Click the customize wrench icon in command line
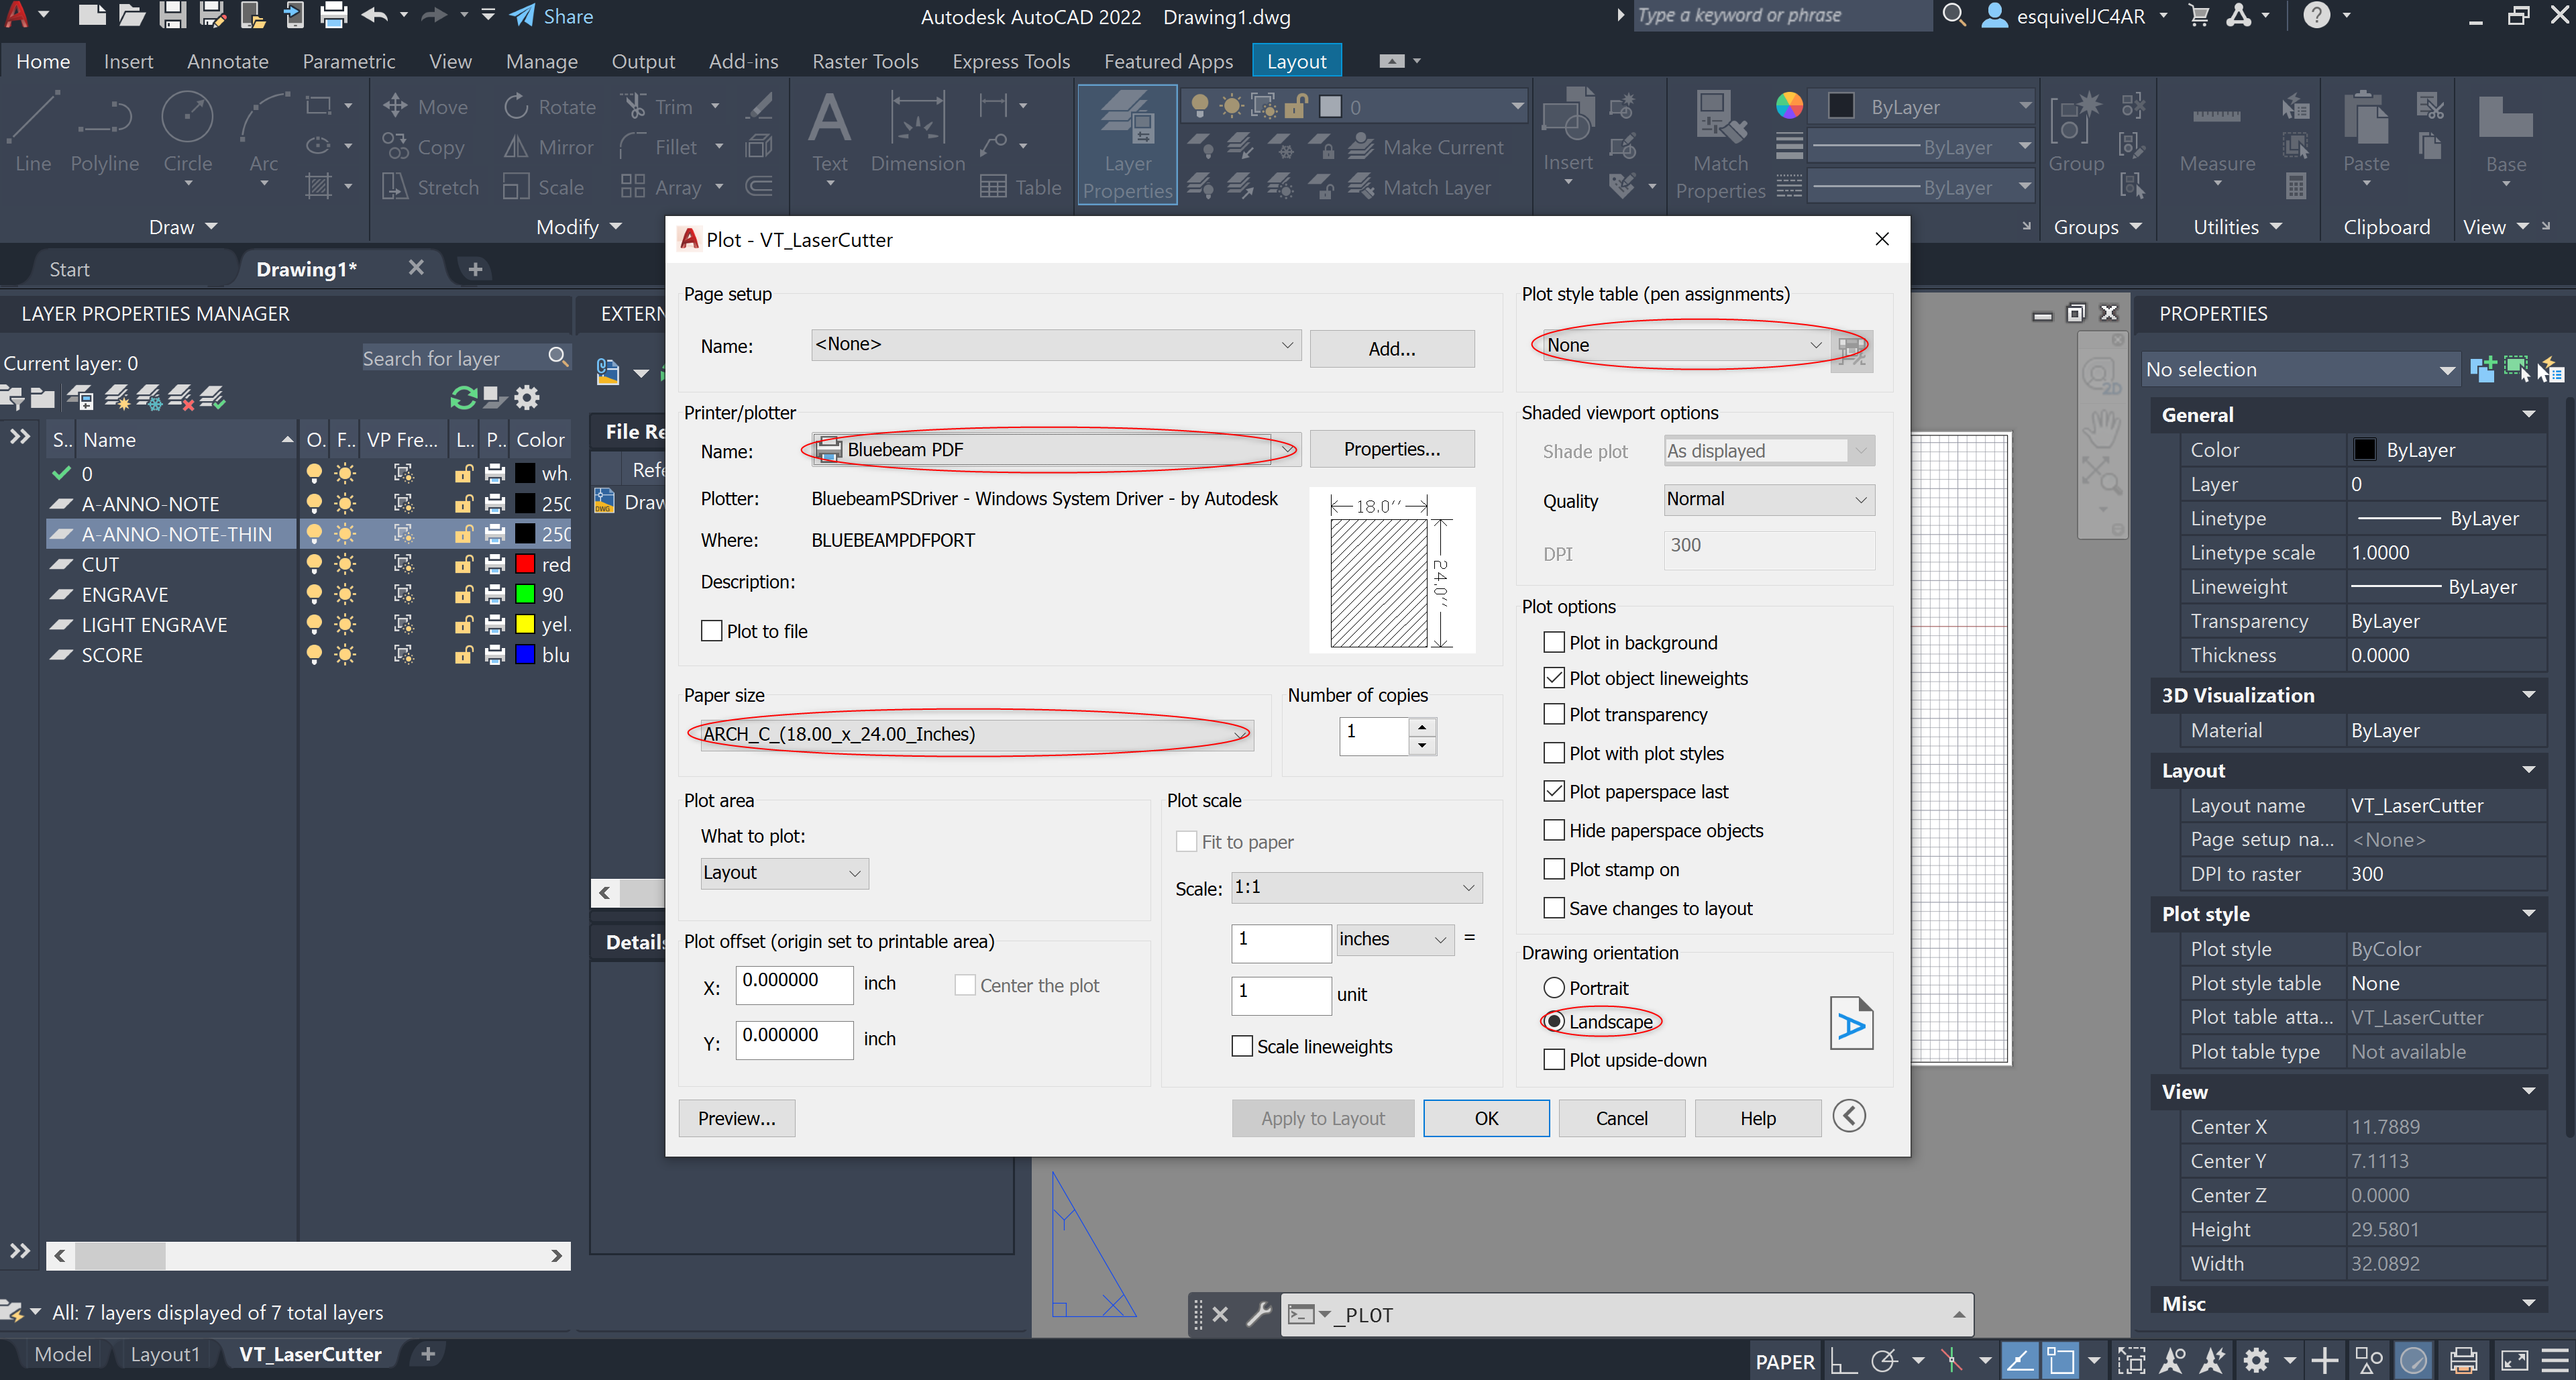Image resolution: width=2576 pixels, height=1380 pixels. tap(1258, 1314)
